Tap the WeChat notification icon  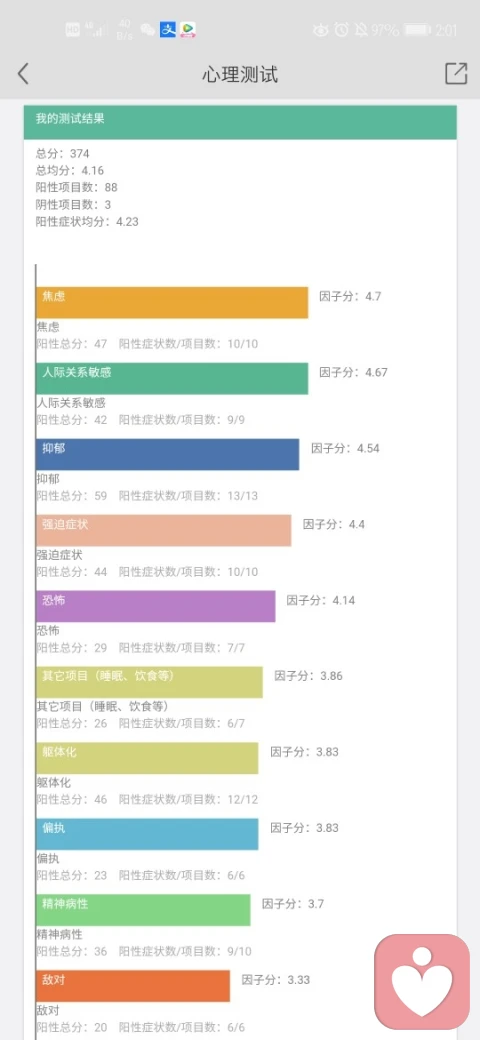tap(148, 30)
